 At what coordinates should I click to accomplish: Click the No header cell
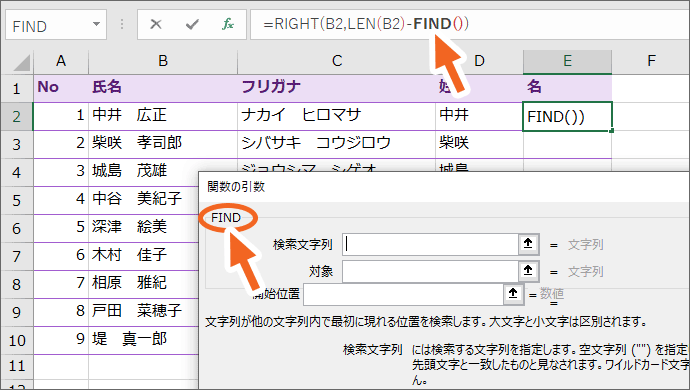pyautogui.click(x=61, y=88)
